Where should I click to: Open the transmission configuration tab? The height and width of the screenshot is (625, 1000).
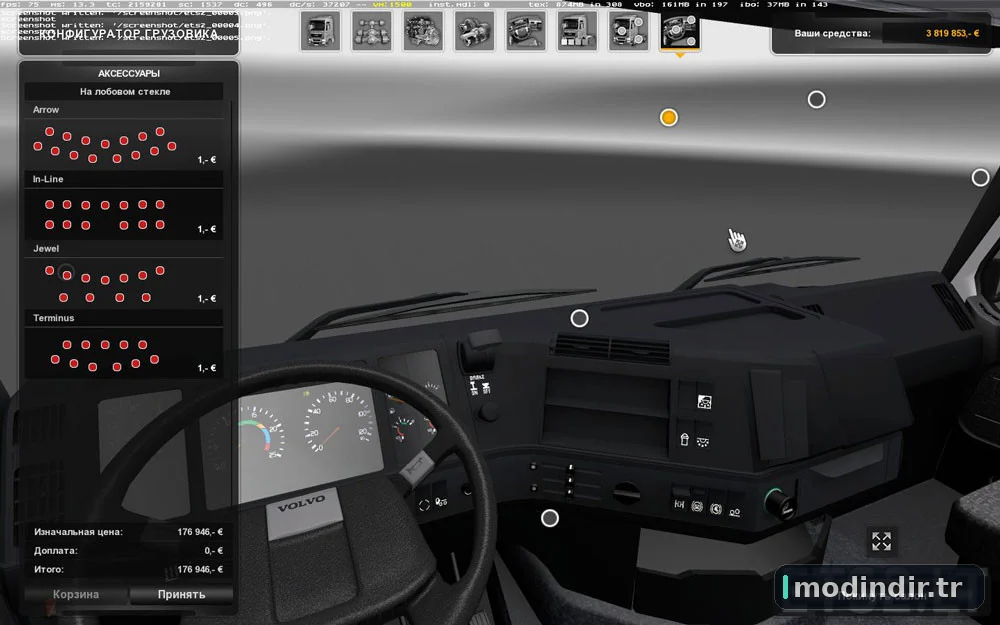[474, 31]
